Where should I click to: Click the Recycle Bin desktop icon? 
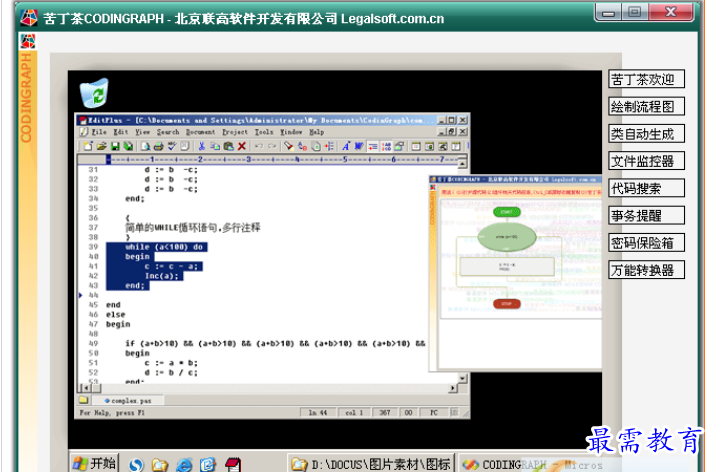tap(96, 92)
